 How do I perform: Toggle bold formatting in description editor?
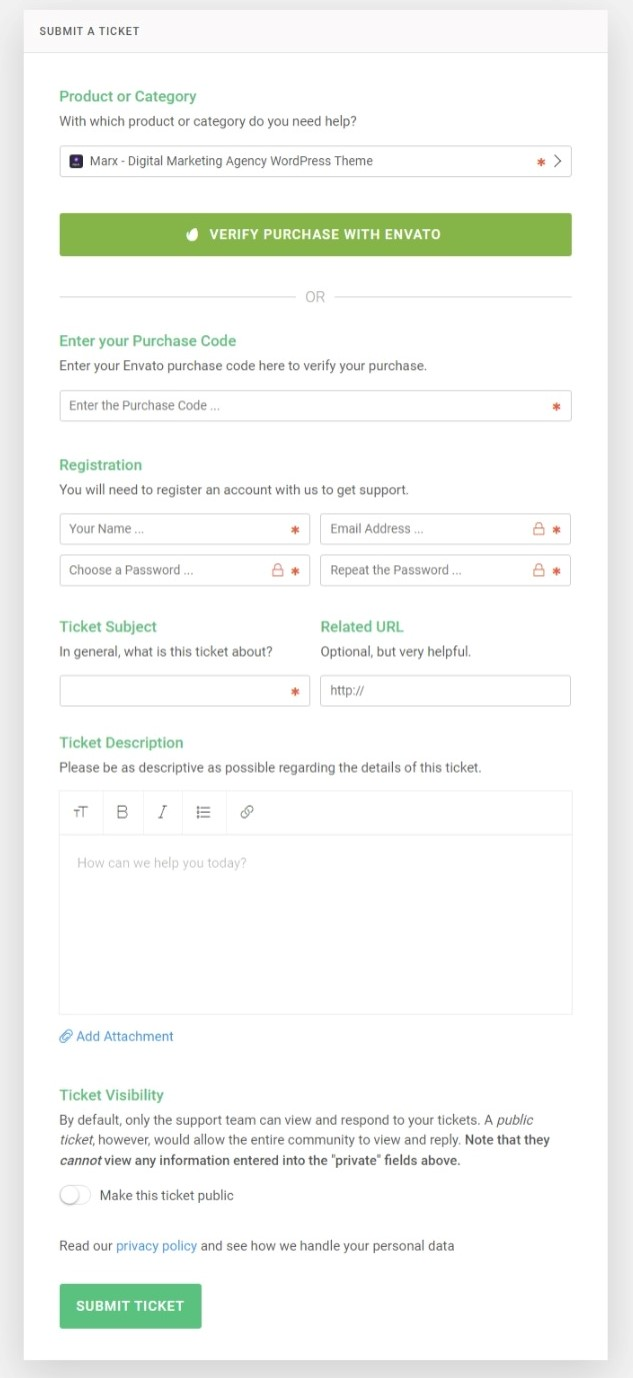[122, 812]
